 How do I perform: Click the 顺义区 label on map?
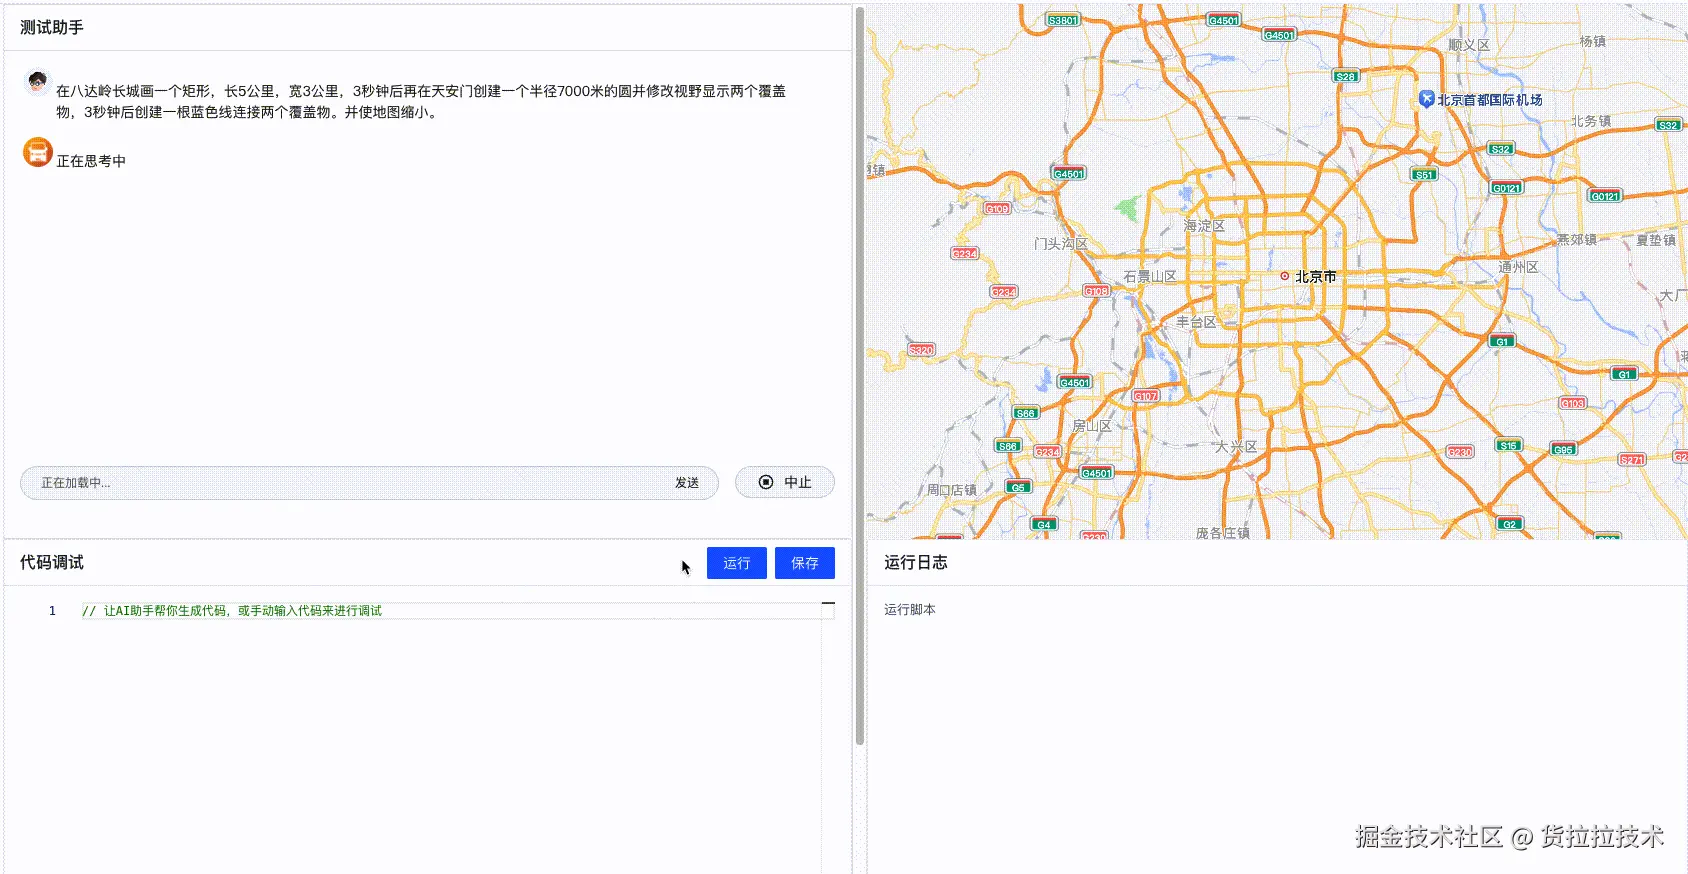[1469, 45]
